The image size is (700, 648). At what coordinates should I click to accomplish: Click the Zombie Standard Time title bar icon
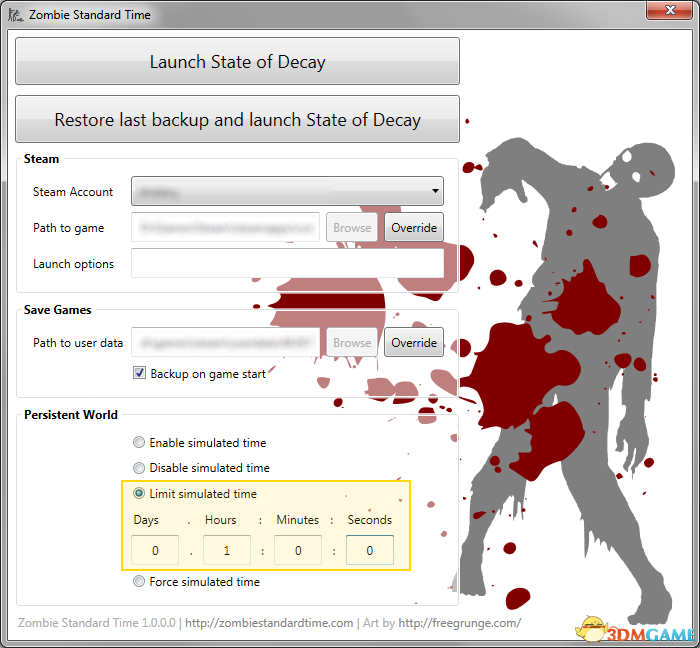coord(15,14)
